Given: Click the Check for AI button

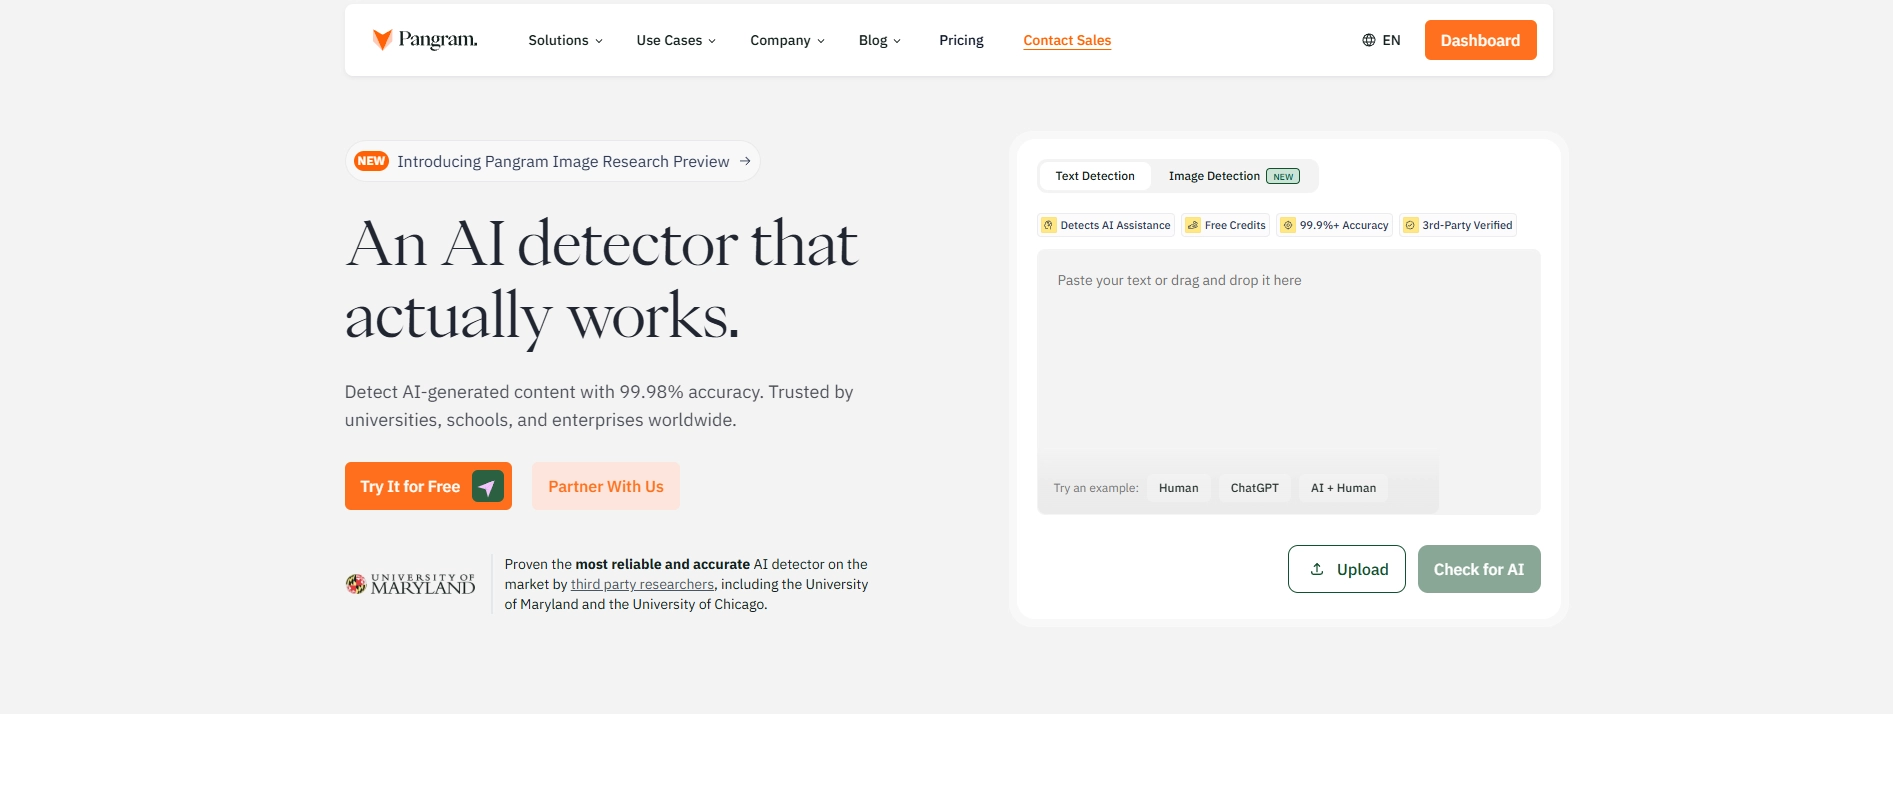Looking at the screenshot, I should click(1479, 569).
